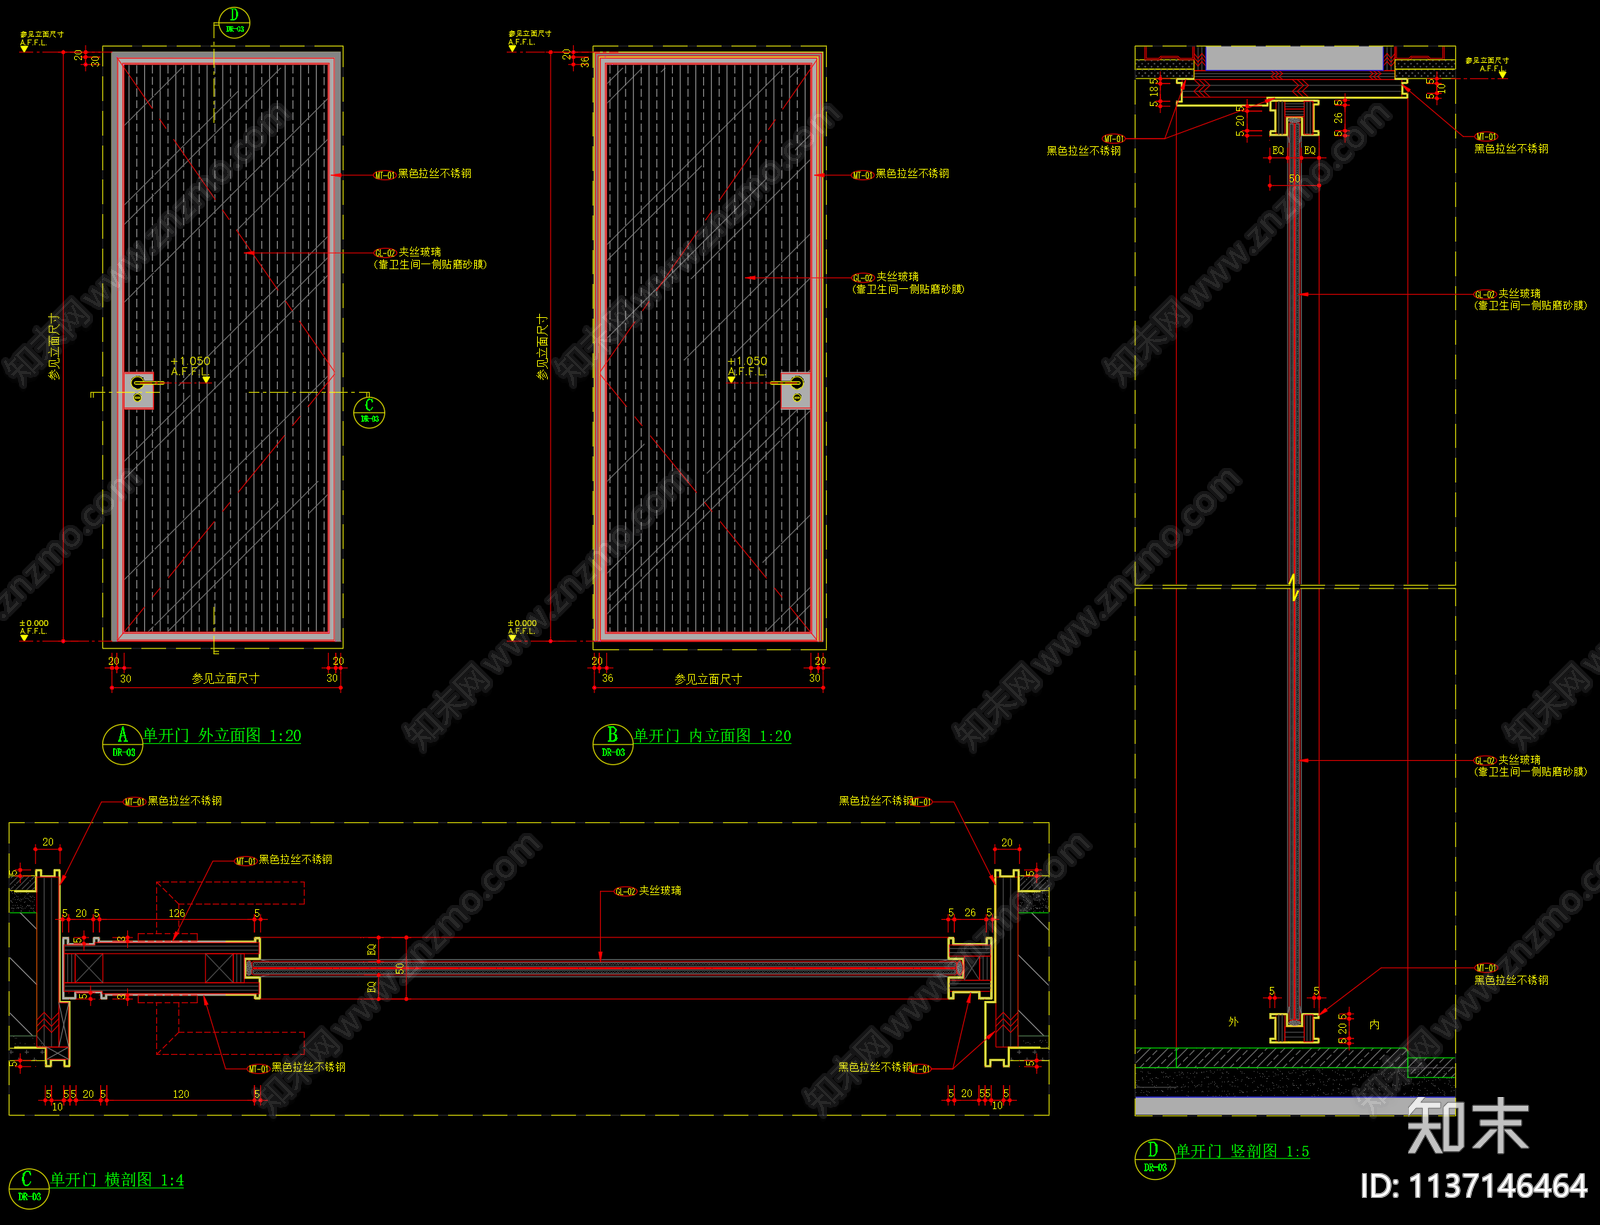Click the 参见立面尺寸 A.F.F.L. note at the vertical section top right
Screen dimensions: 1600x1225
pos(1488,66)
